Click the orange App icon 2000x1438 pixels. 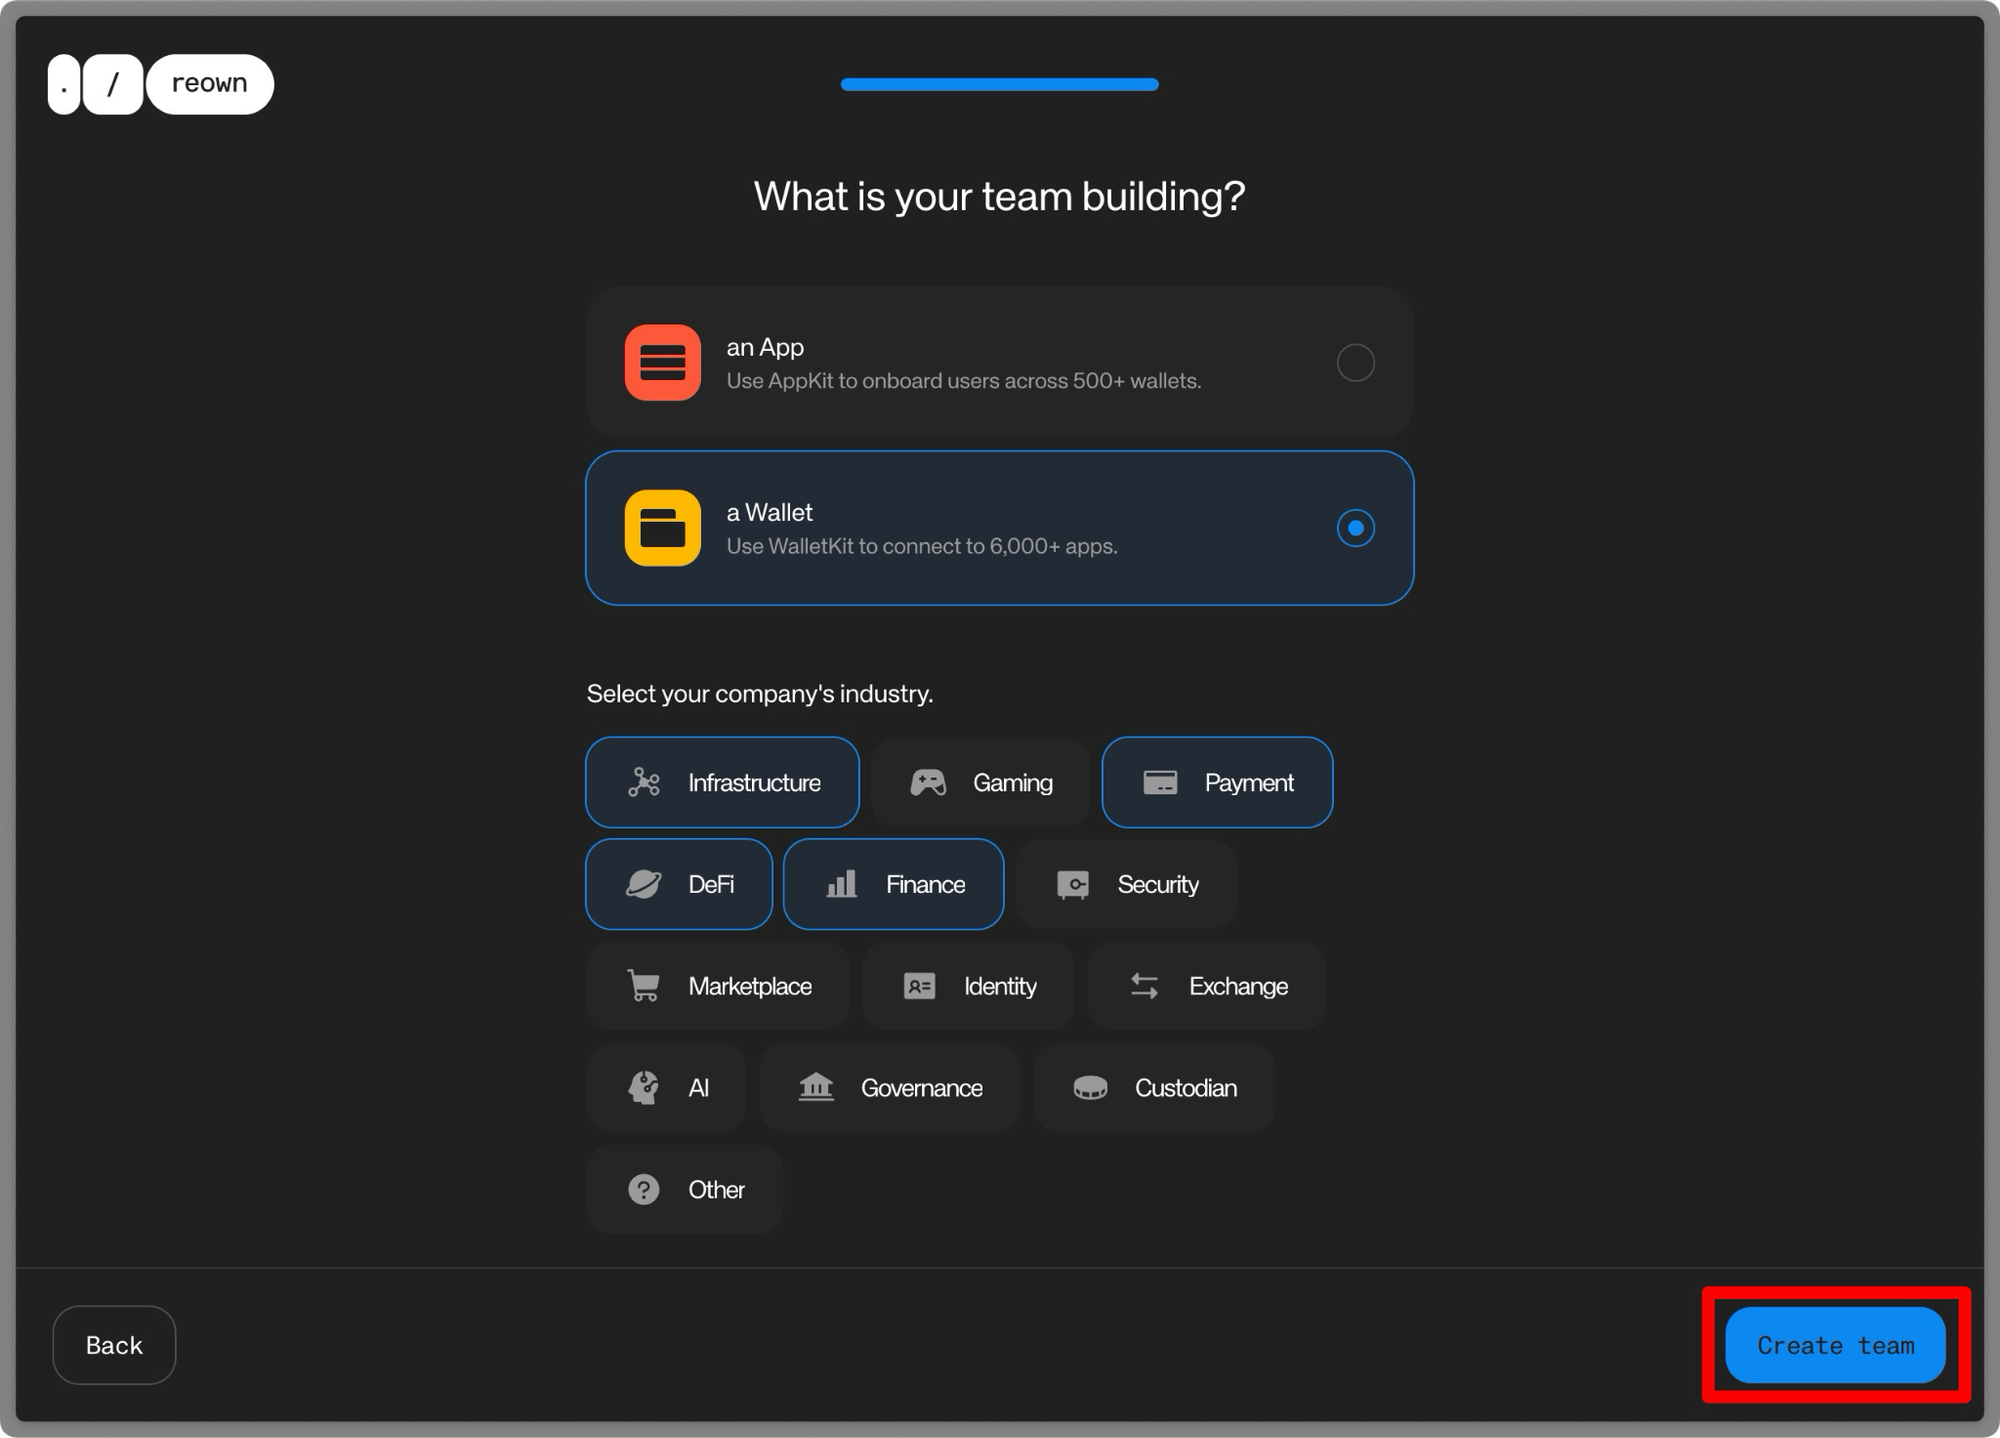[x=662, y=362]
